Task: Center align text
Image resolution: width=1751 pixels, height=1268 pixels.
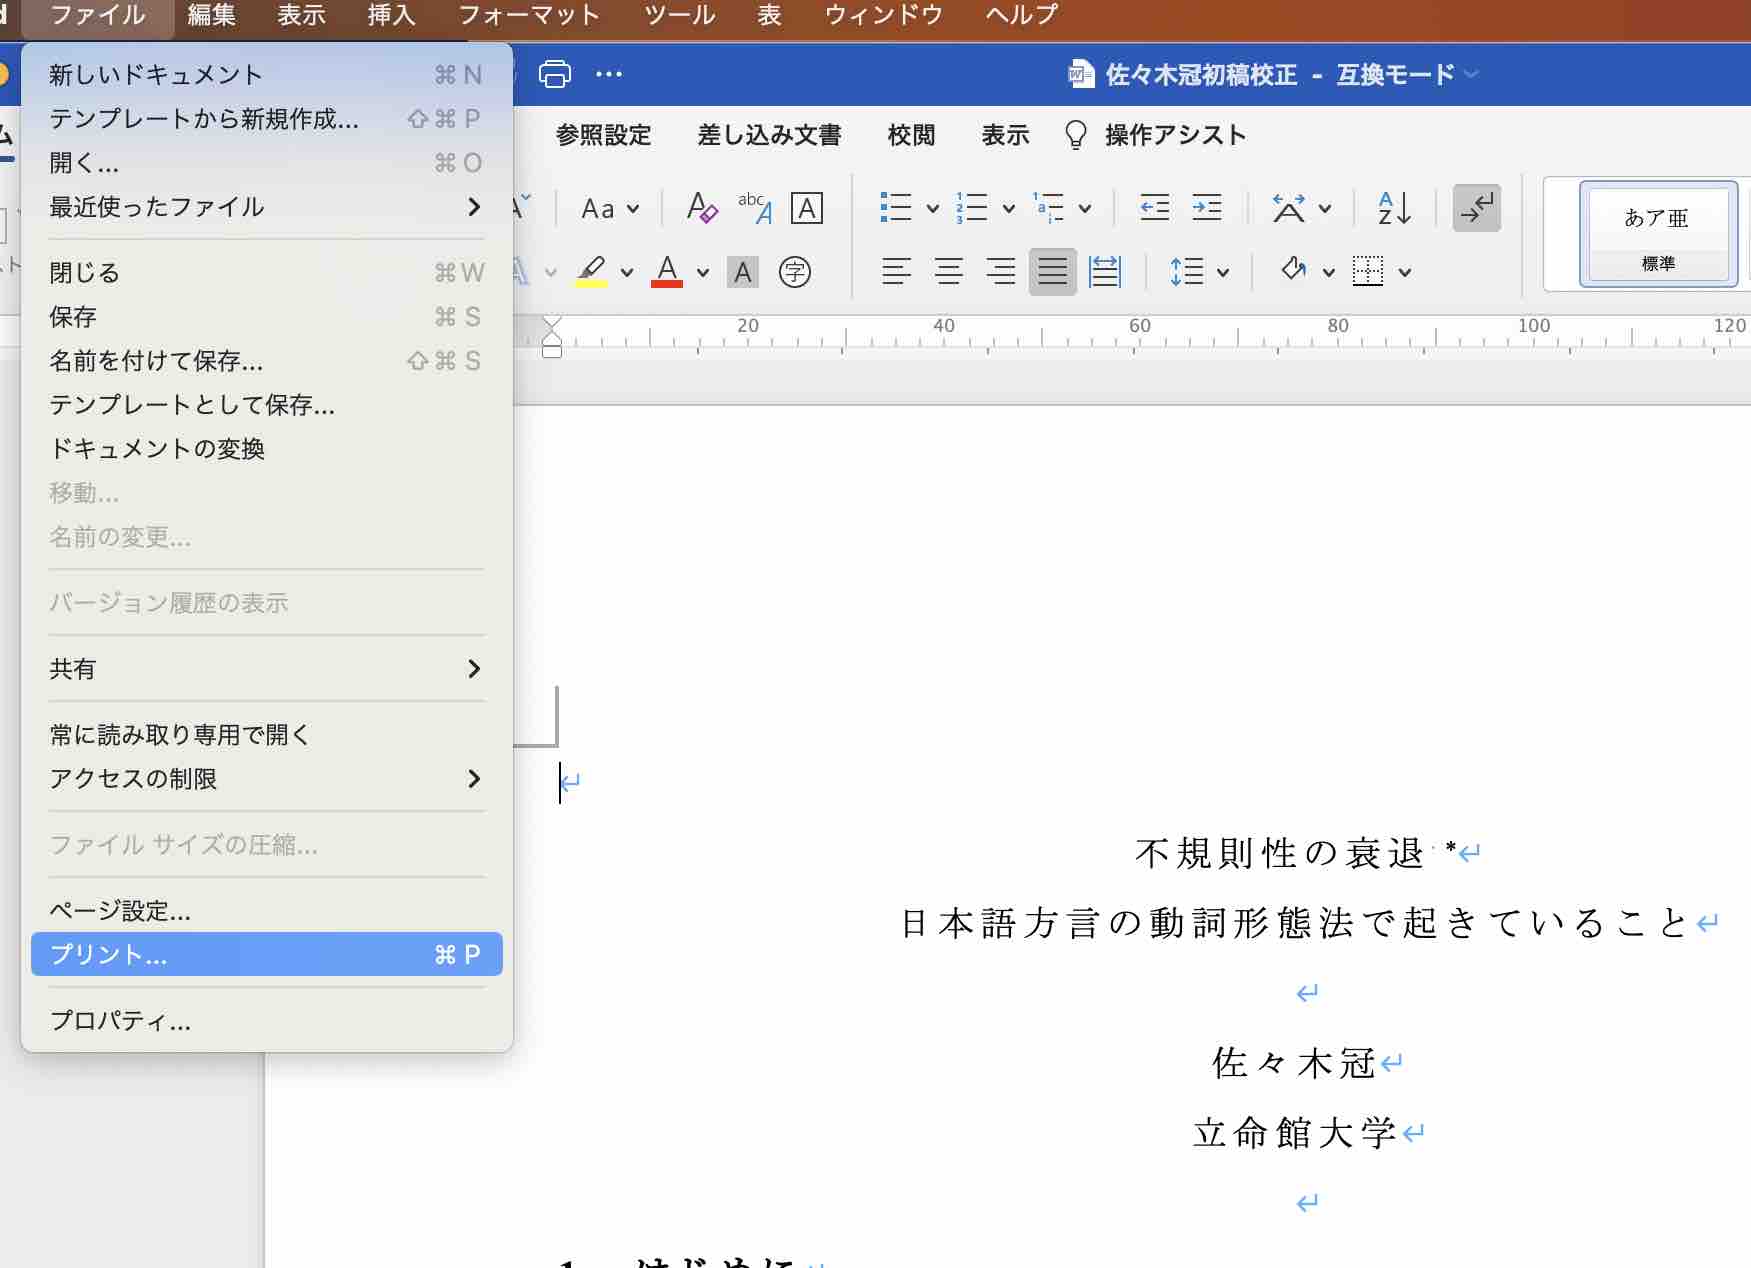Action: coord(949,271)
